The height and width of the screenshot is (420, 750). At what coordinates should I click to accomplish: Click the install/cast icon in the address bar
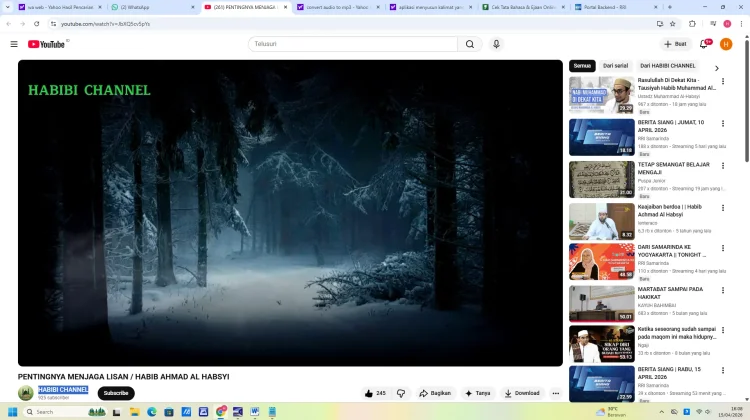[660, 23]
